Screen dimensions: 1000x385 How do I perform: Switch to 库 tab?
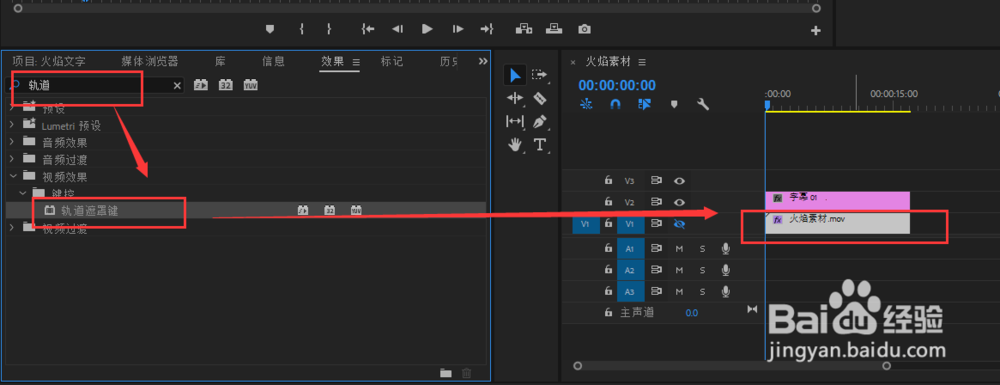(220, 62)
